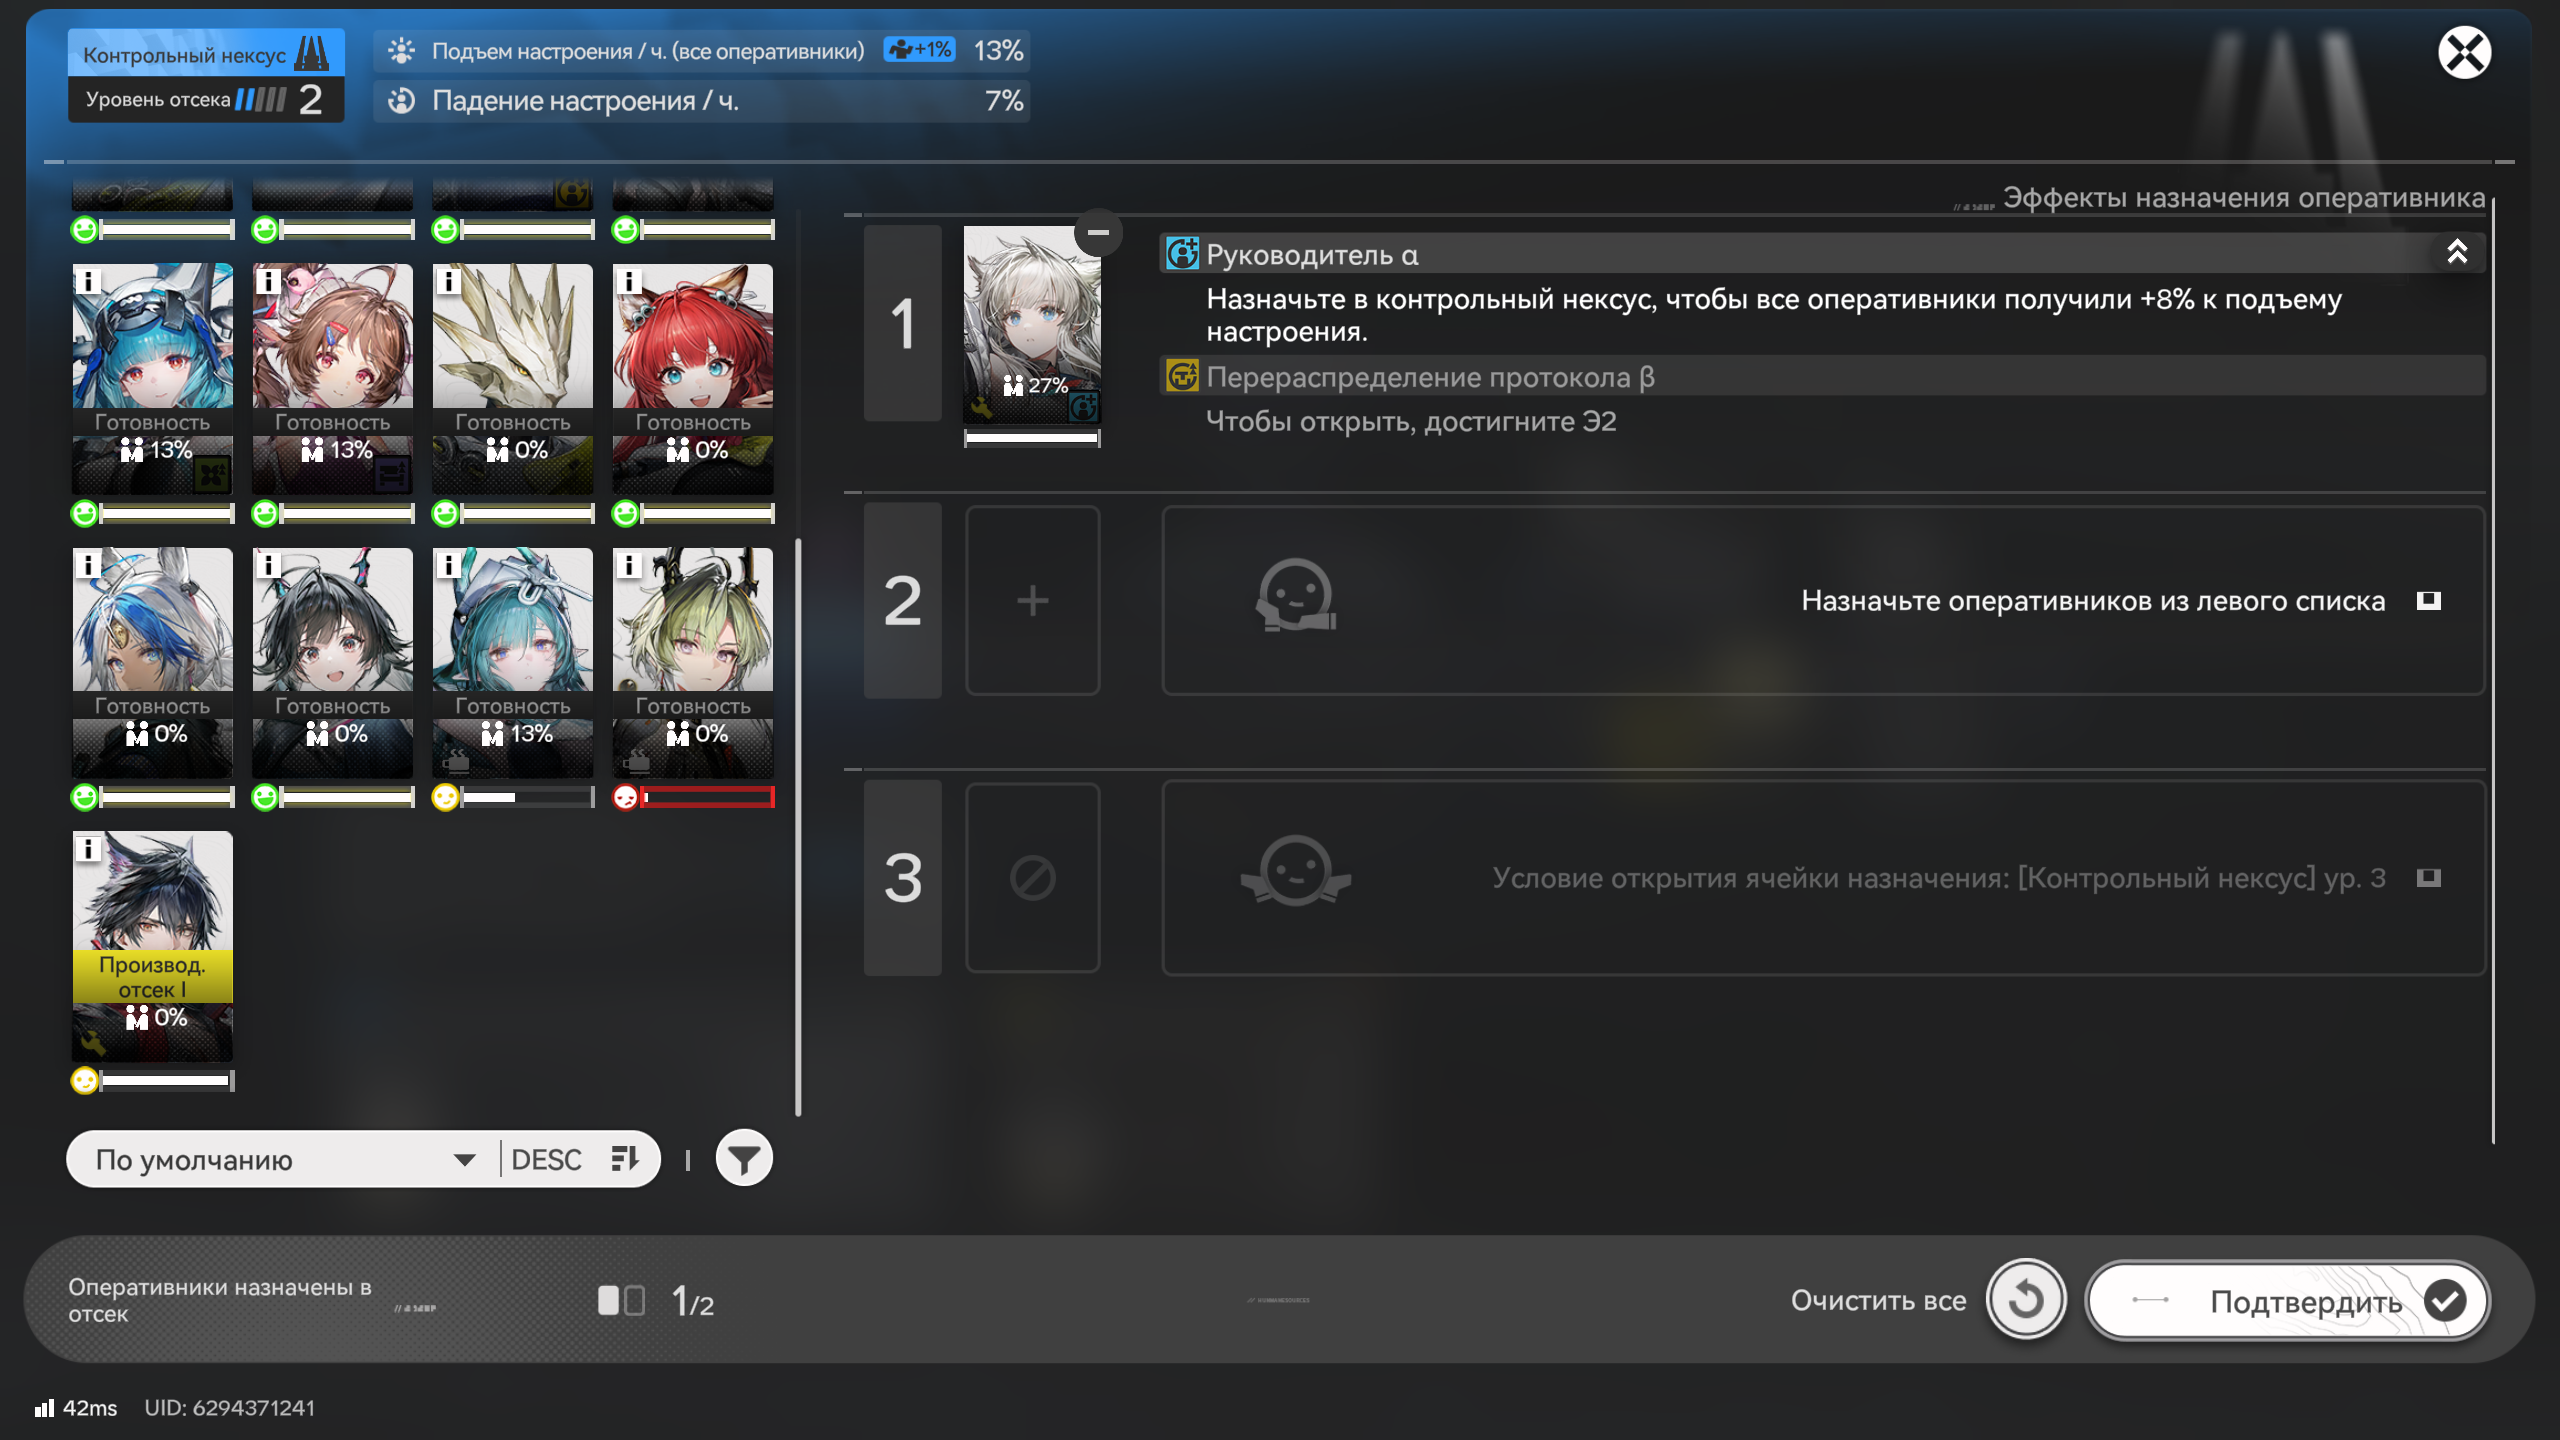Toggle slot 3 condition marker
The image size is (2560, 1440).
(2428, 878)
